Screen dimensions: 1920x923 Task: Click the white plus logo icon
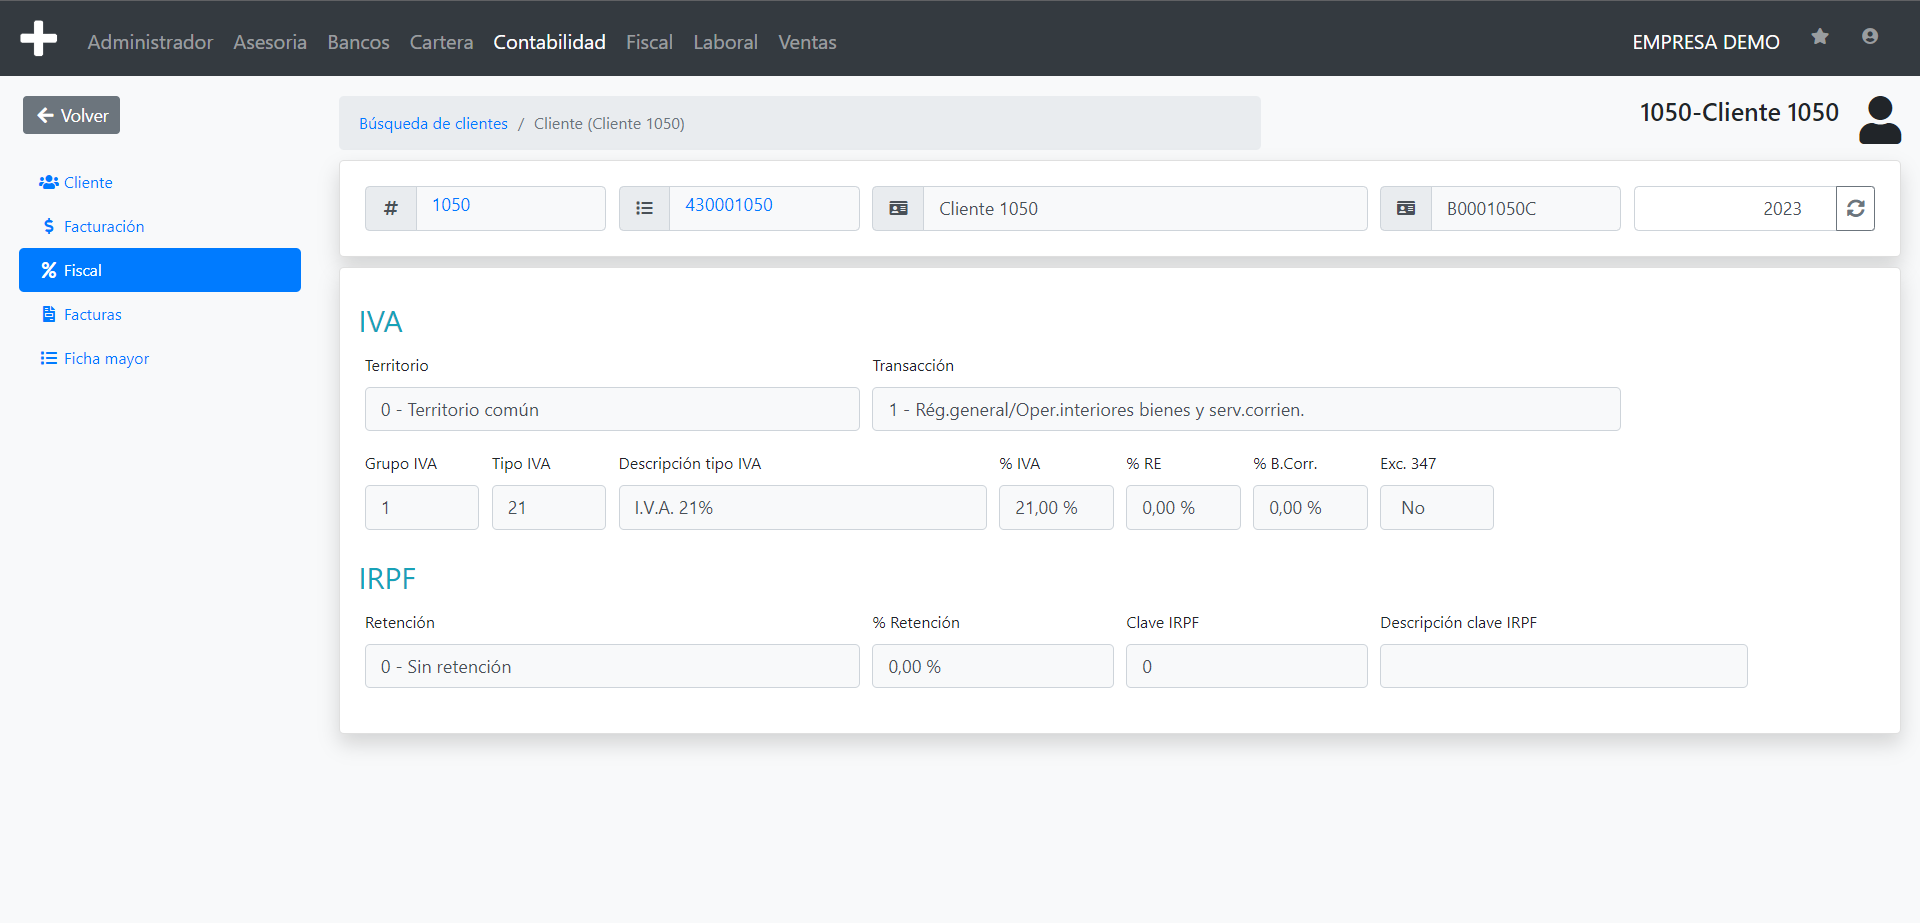[x=38, y=38]
